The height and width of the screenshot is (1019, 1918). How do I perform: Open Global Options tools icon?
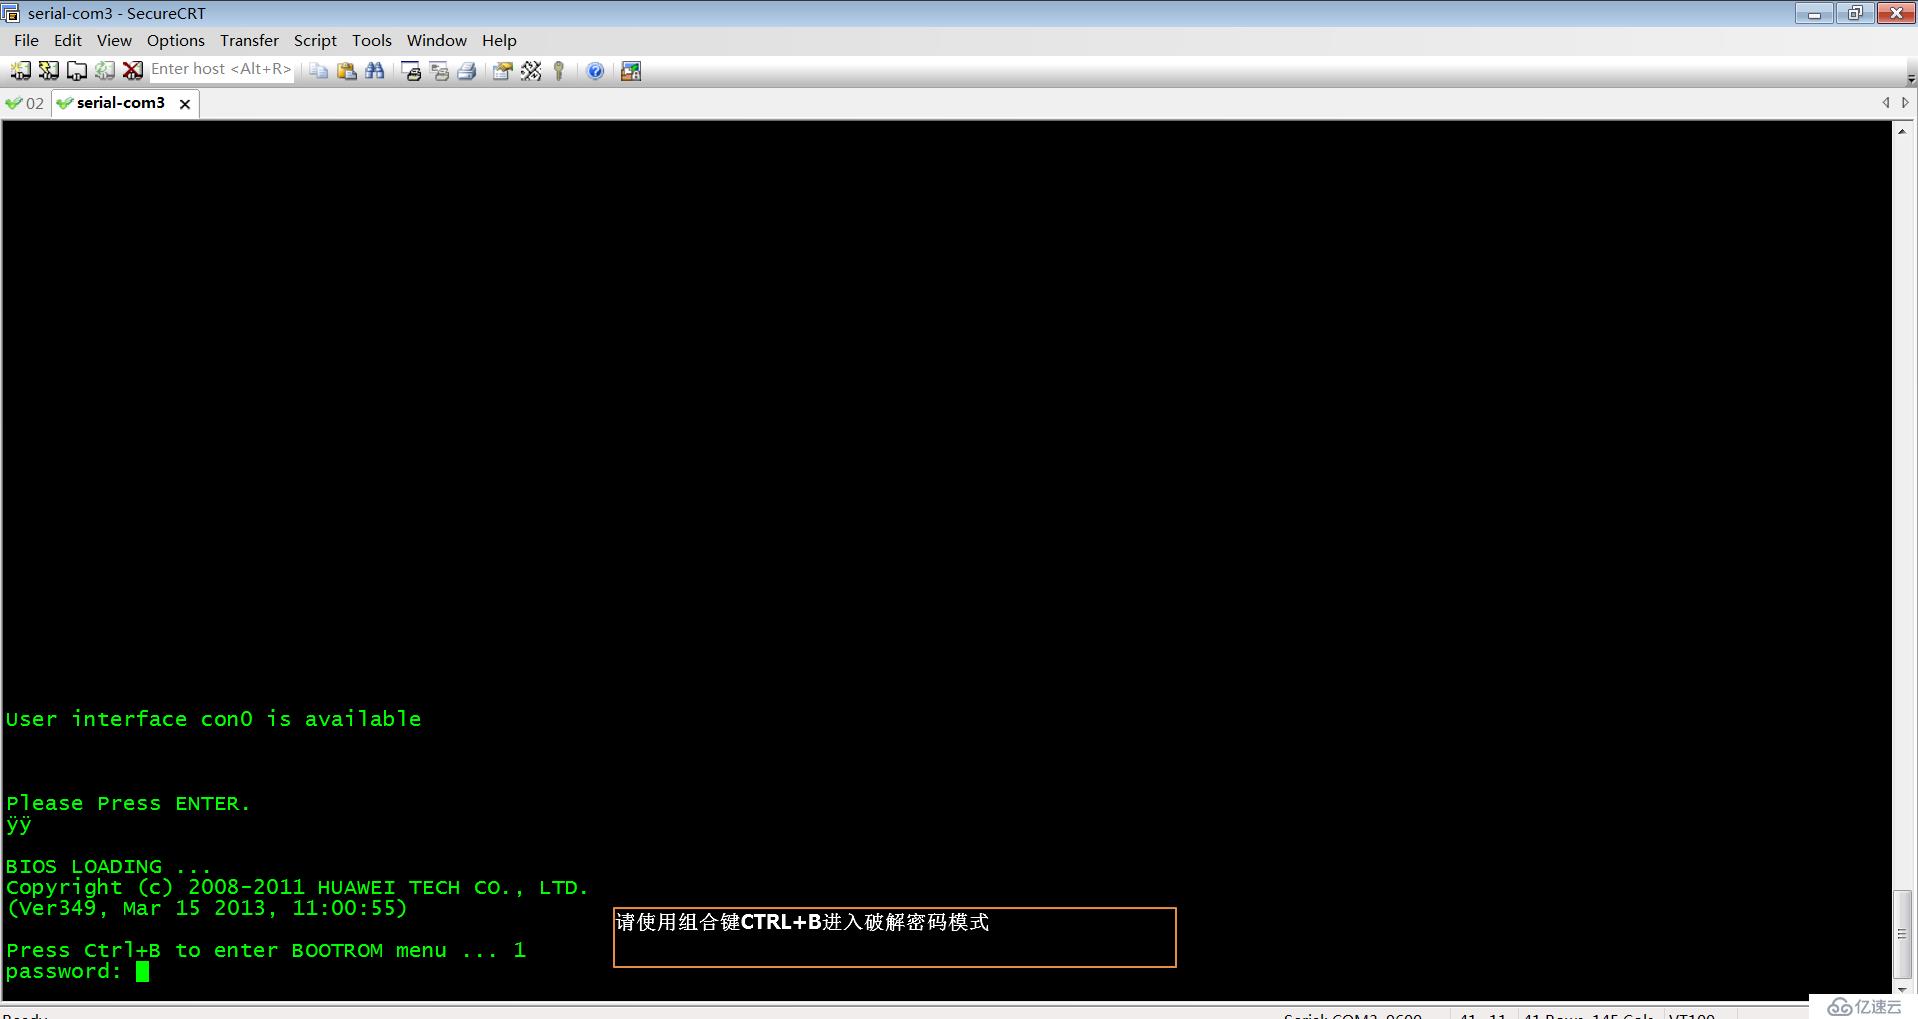(531, 70)
